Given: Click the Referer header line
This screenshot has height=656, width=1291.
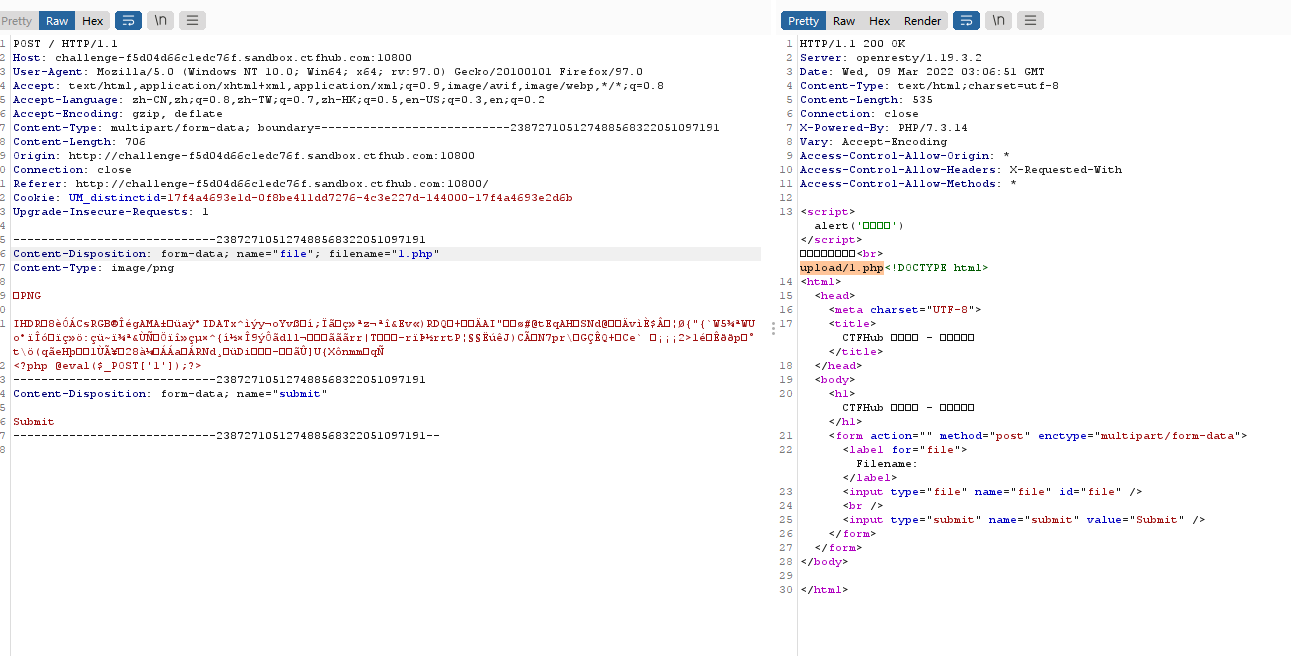Looking at the screenshot, I should click(251, 184).
